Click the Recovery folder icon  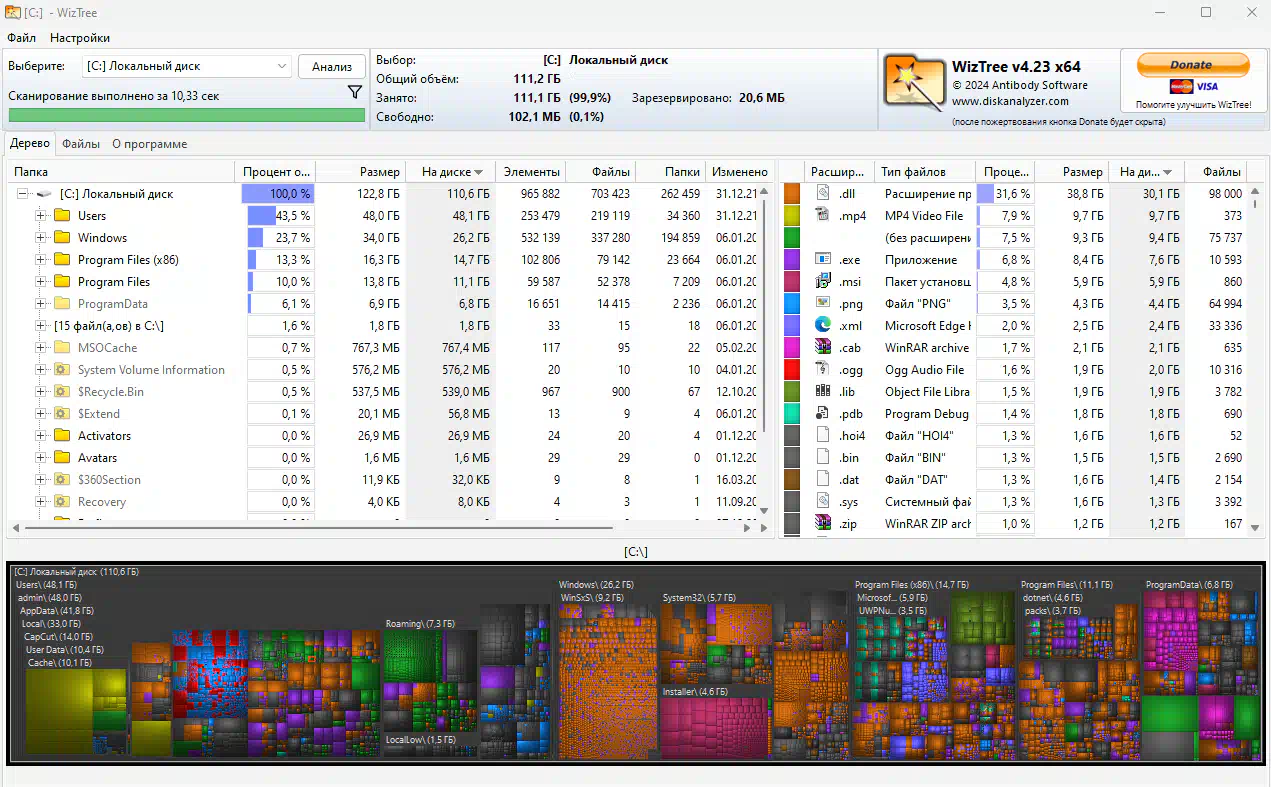tap(62, 502)
